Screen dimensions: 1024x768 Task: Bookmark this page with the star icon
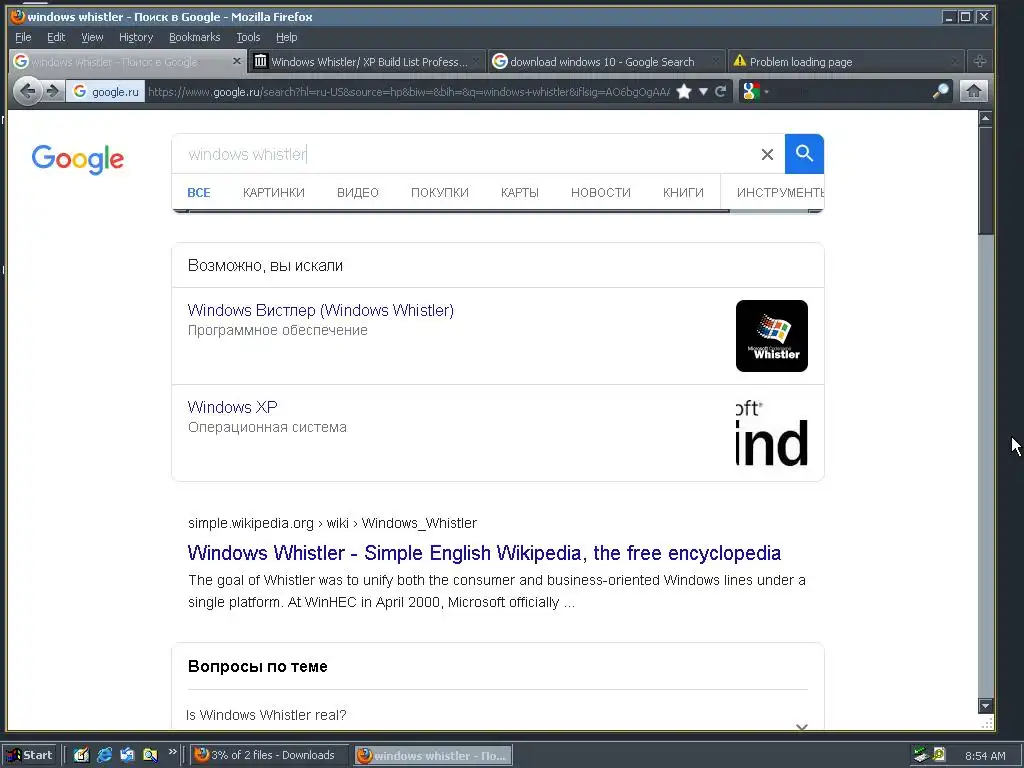pos(684,91)
